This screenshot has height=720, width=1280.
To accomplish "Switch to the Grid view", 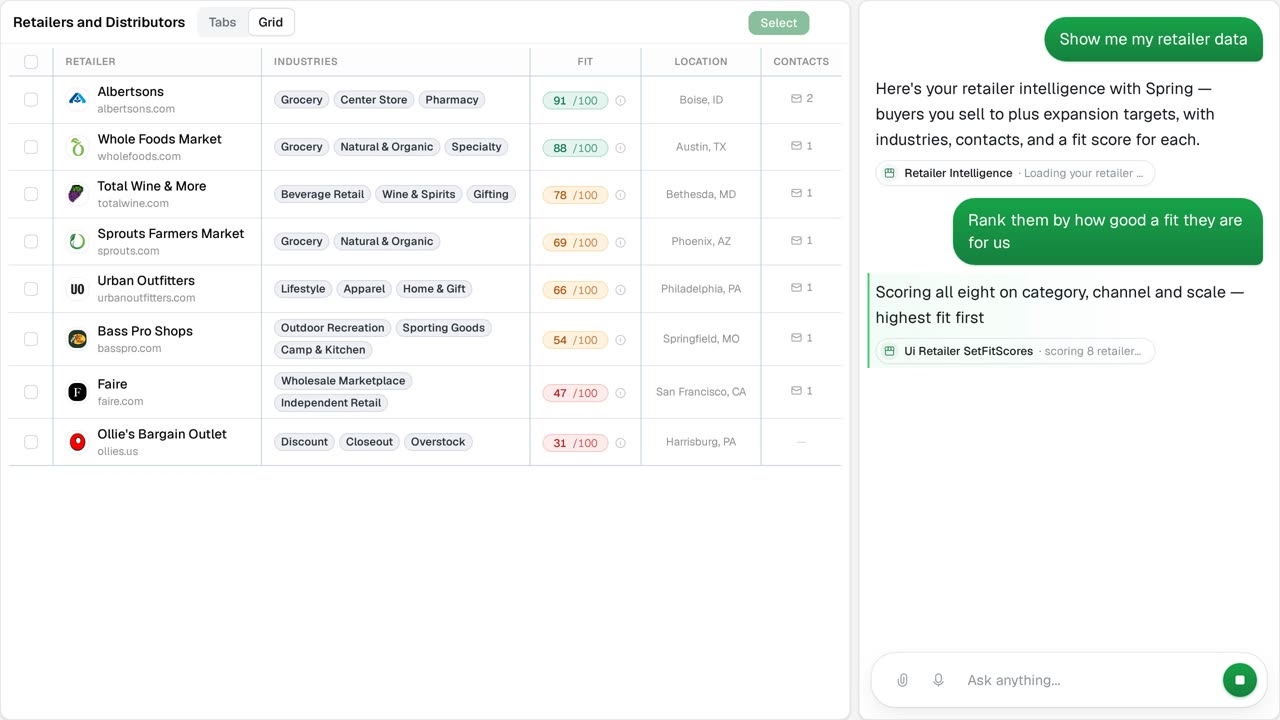I will [271, 22].
